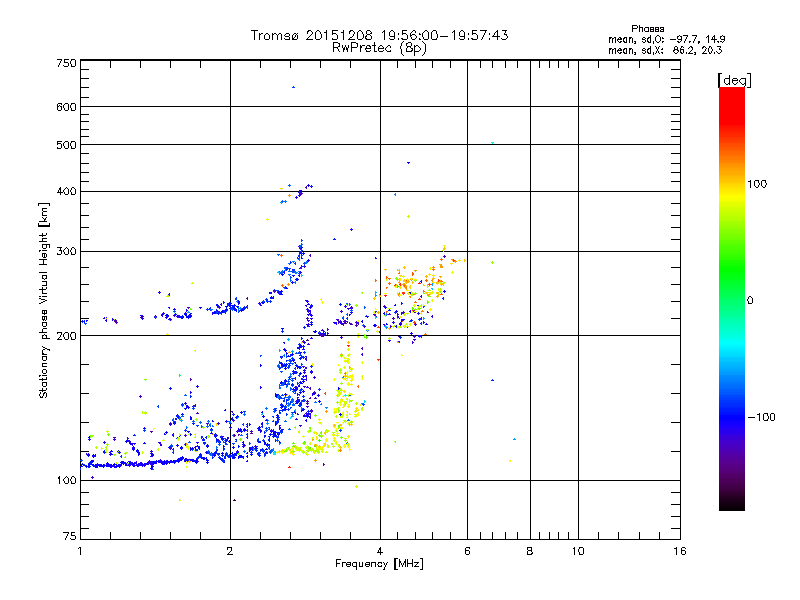Click the 'Frequency [MHz]' axis label

coord(379,564)
